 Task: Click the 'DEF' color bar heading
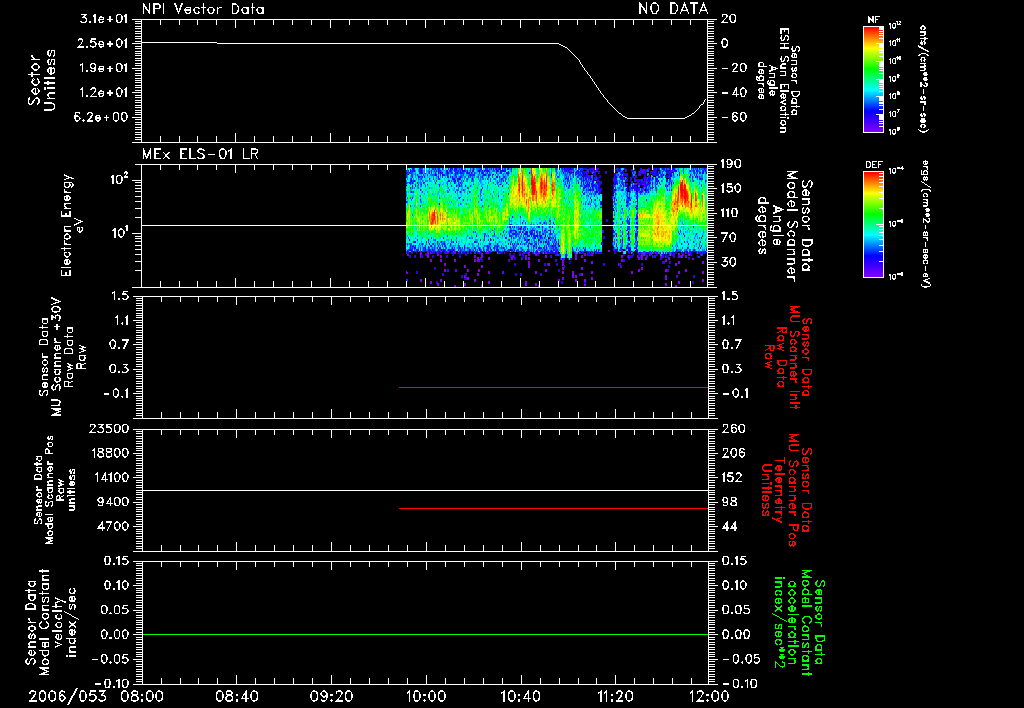(873, 165)
